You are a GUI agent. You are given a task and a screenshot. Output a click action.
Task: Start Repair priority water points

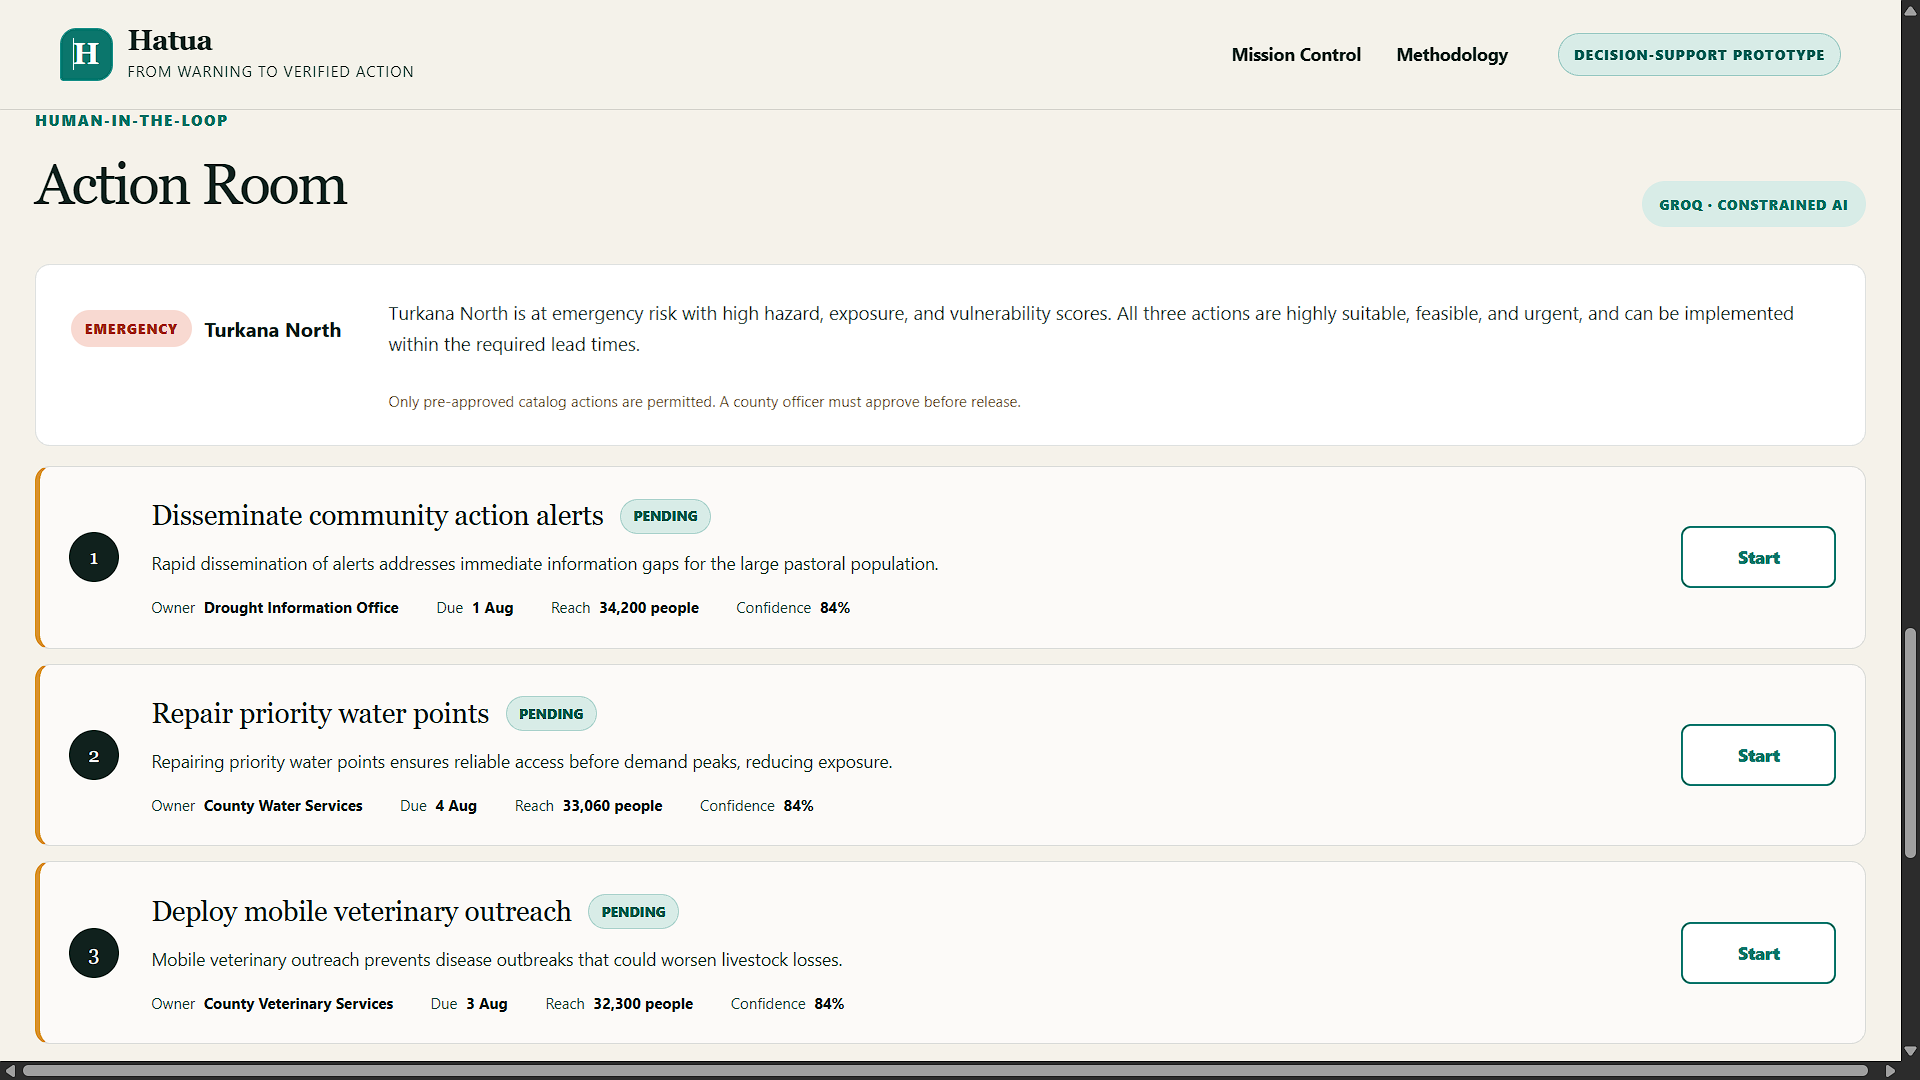[x=1758, y=755]
